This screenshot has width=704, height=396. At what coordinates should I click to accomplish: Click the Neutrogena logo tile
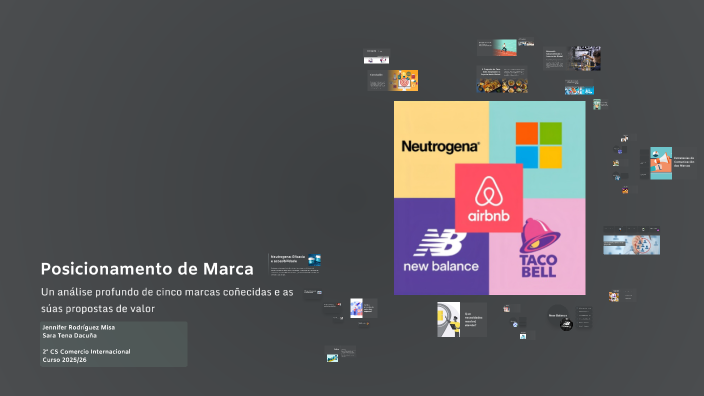441,149
